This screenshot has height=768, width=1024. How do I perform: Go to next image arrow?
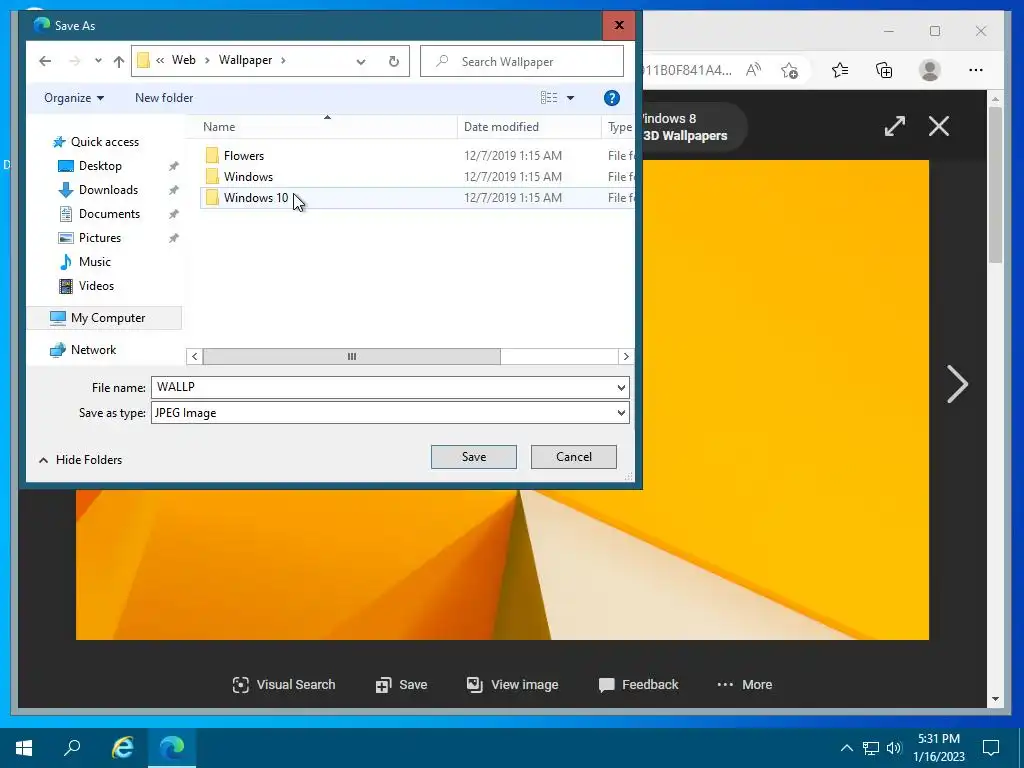[957, 384]
